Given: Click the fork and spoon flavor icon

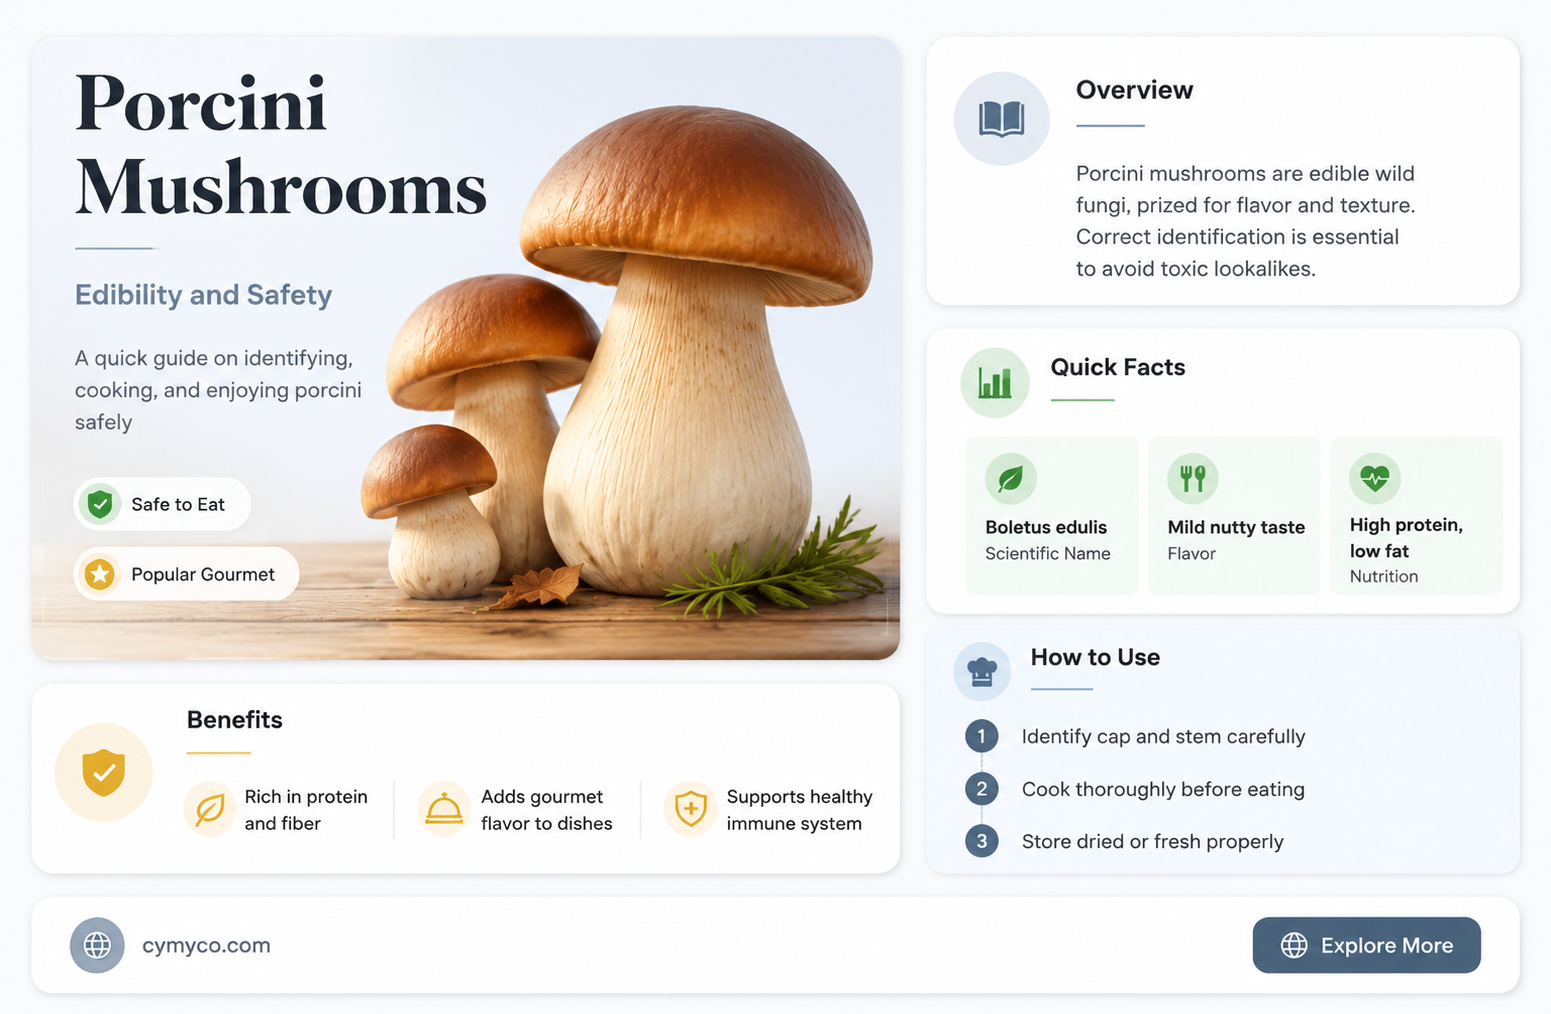Looking at the screenshot, I should 1193,478.
